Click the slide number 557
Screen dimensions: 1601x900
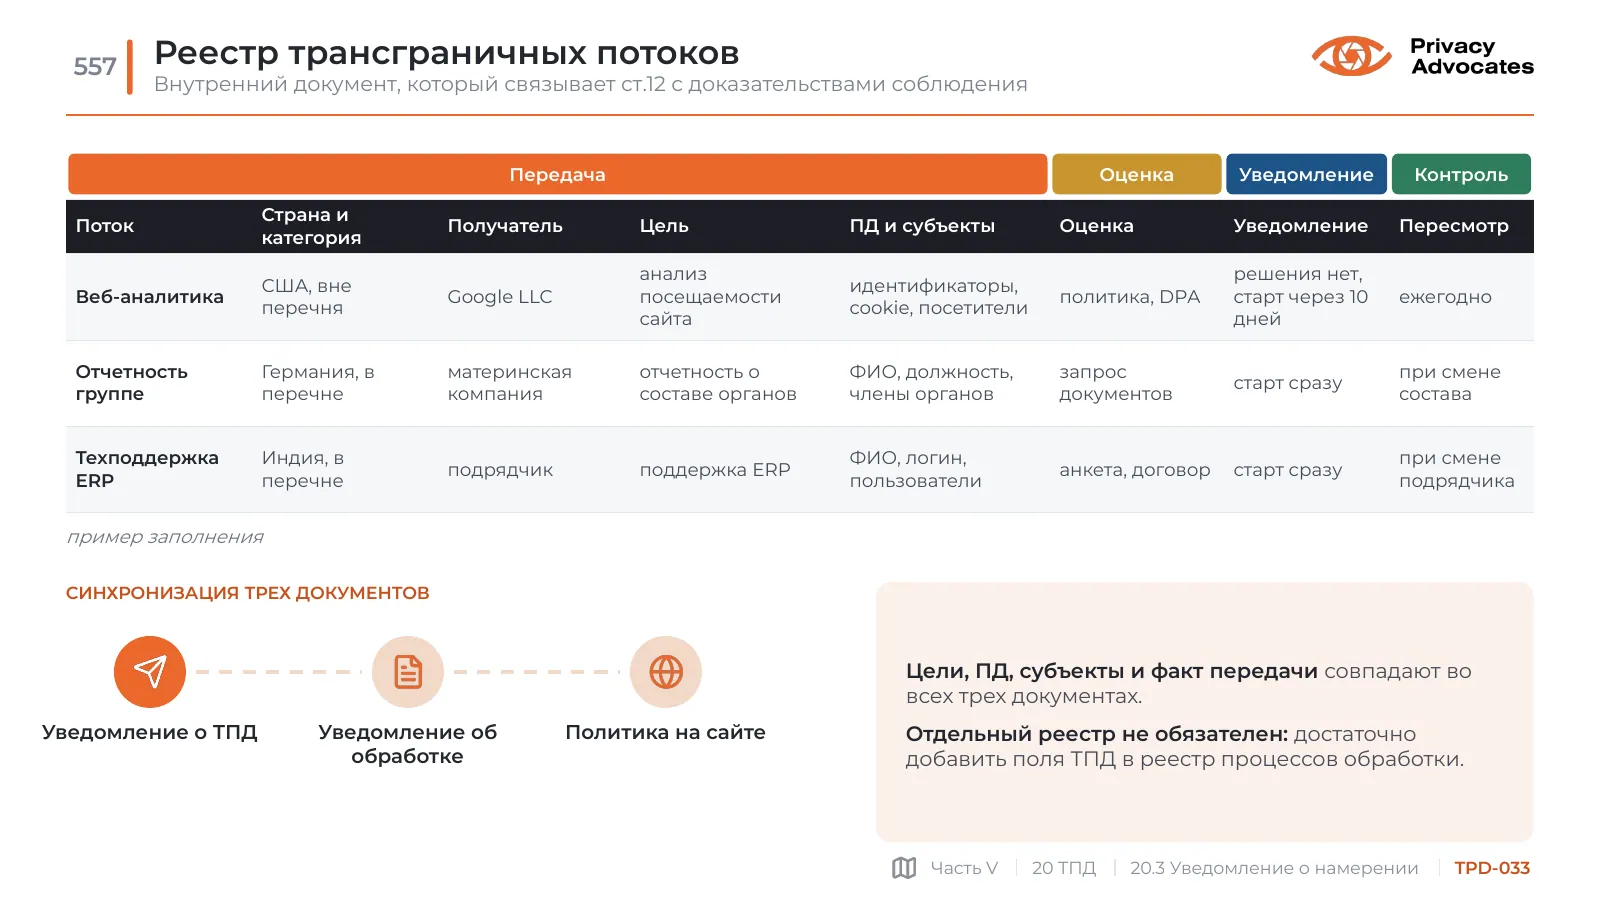point(95,67)
